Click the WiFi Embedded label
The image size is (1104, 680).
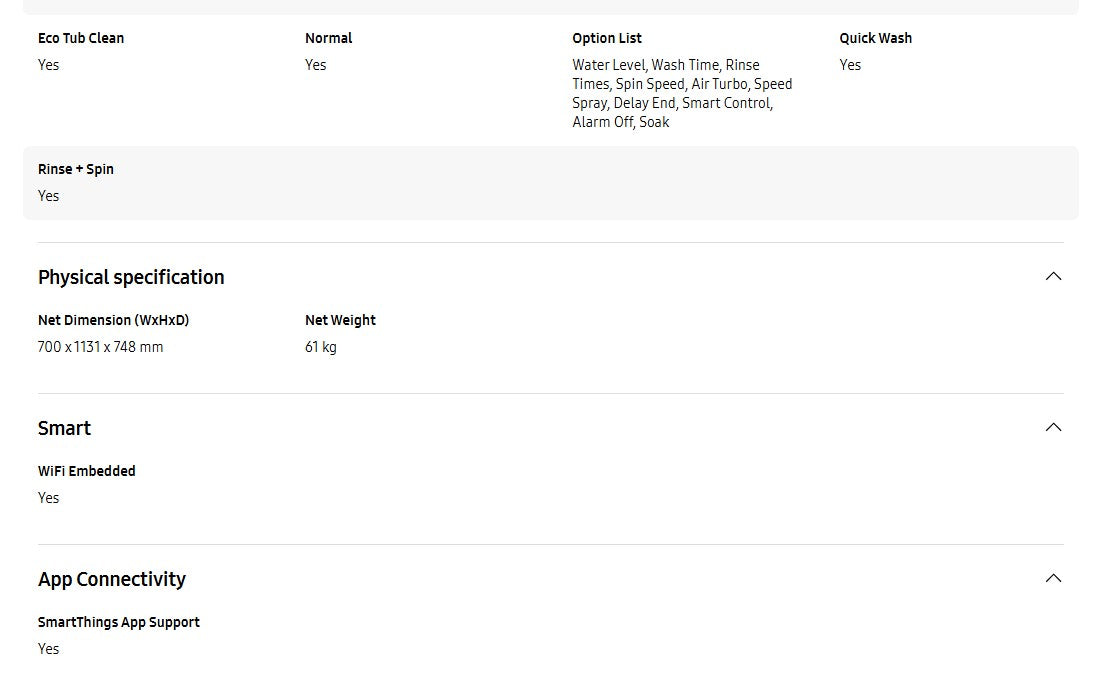click(87, 471)
